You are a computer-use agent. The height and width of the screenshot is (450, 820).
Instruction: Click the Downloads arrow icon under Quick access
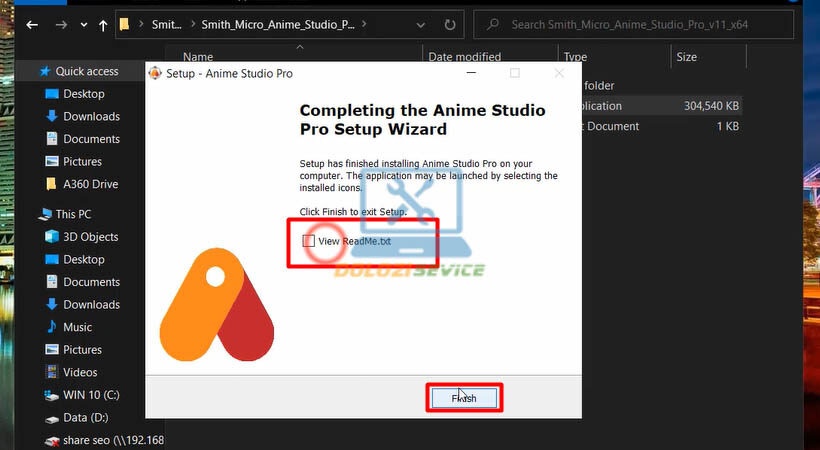pyautogui.click(x=52, y=116)
